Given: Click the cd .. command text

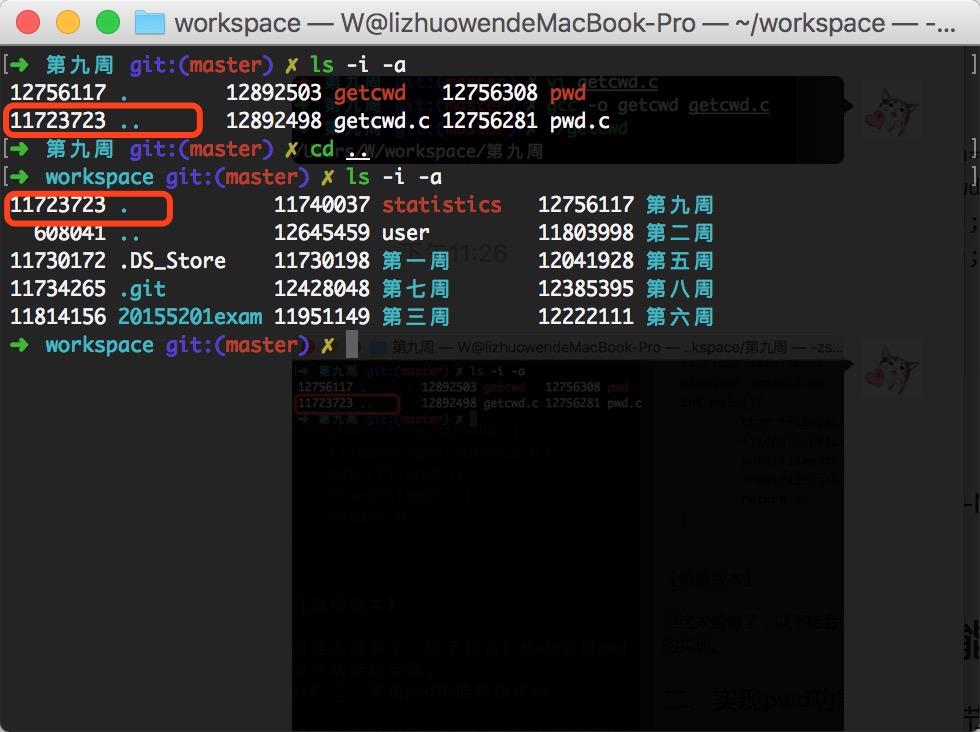Looking at the screenshot, I should (339, 149).
